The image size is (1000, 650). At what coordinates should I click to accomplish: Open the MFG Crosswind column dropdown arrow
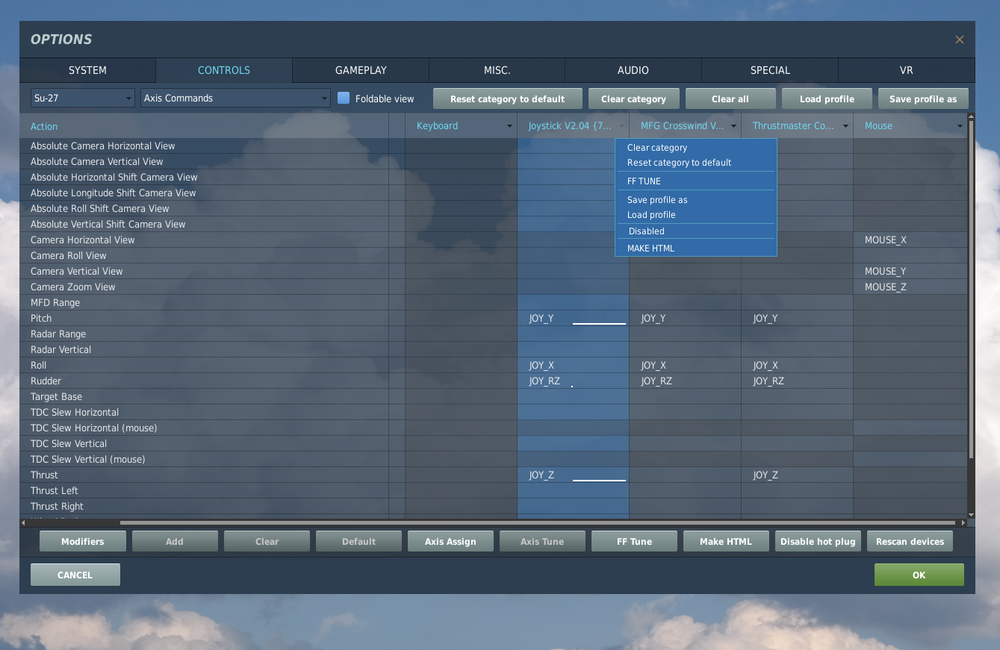click(733, 126)
